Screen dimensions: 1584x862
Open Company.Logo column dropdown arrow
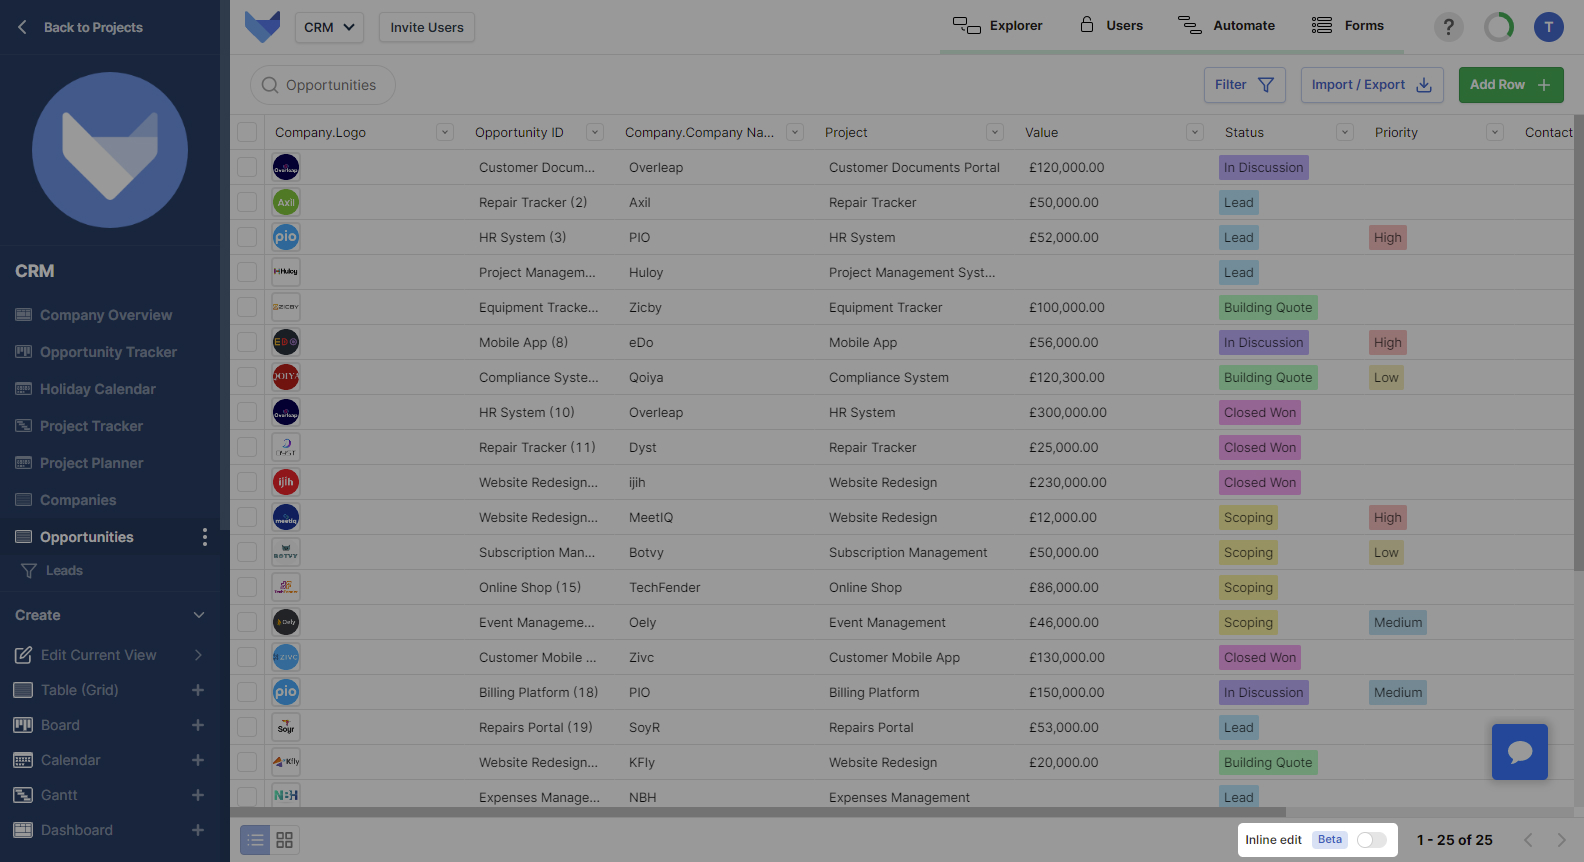[445, 132]
